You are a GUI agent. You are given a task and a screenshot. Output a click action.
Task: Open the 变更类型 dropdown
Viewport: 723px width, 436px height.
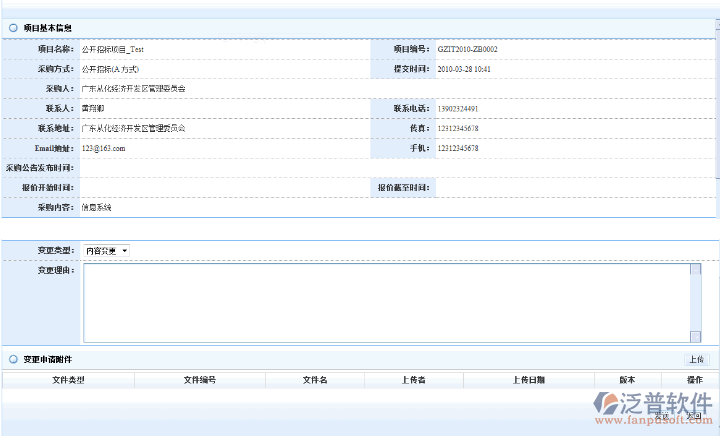[x=106, y=250]
